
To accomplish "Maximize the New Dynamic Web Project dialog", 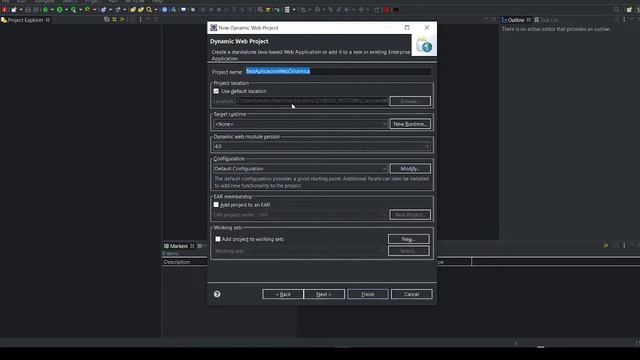I will pyautogui.click(x=407, y=27).
